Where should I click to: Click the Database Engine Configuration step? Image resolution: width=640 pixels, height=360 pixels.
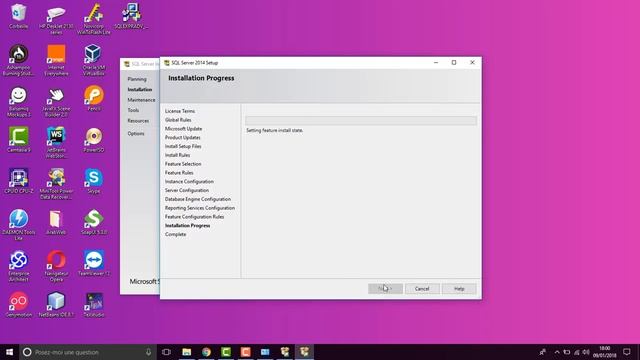pos(198,199)
